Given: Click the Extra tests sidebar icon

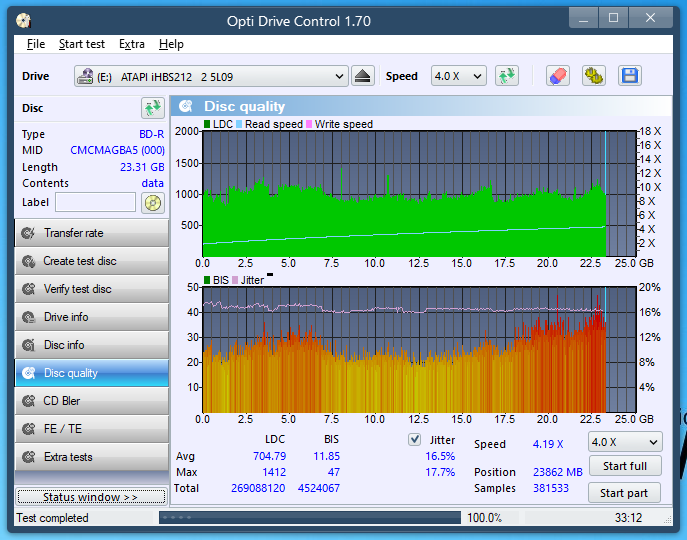Looking at the screenshot, I should [x=29, y=457].
